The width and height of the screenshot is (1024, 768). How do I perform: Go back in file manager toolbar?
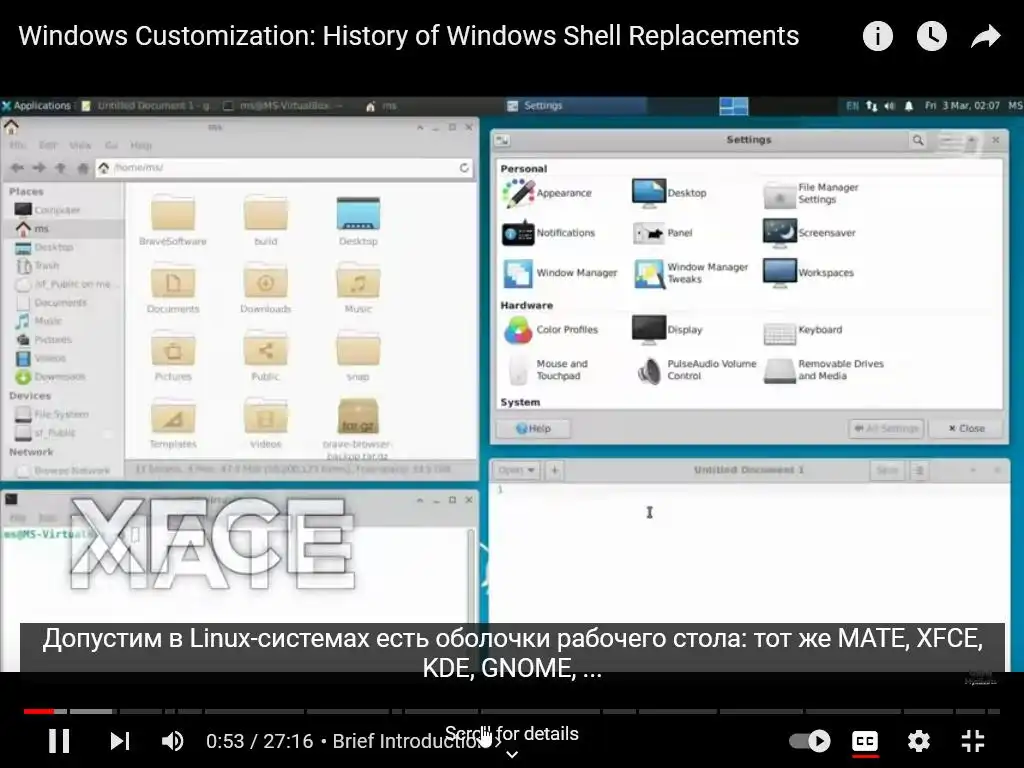(x=17, y=168)
